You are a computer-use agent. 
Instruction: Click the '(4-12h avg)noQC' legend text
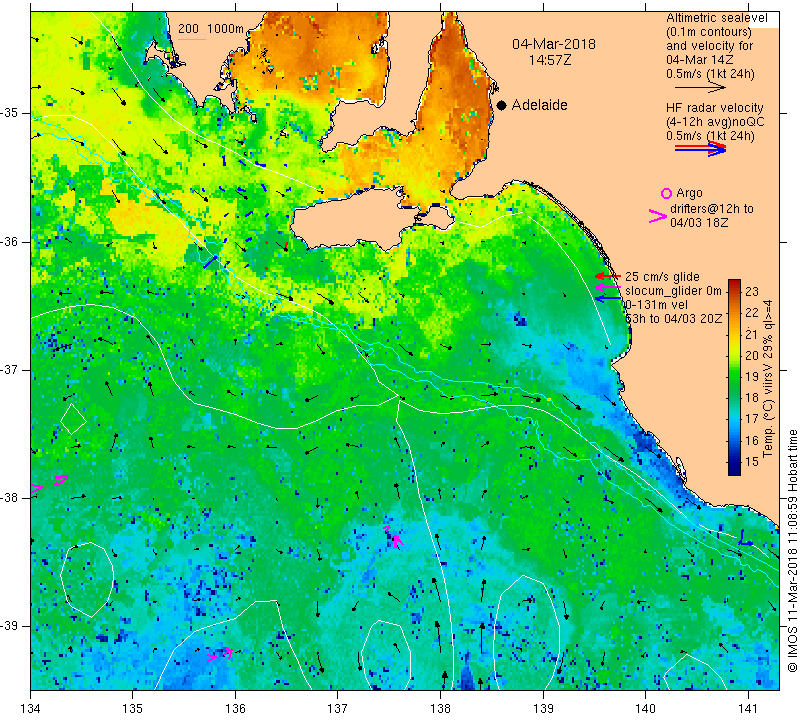(x=715, y=121)
